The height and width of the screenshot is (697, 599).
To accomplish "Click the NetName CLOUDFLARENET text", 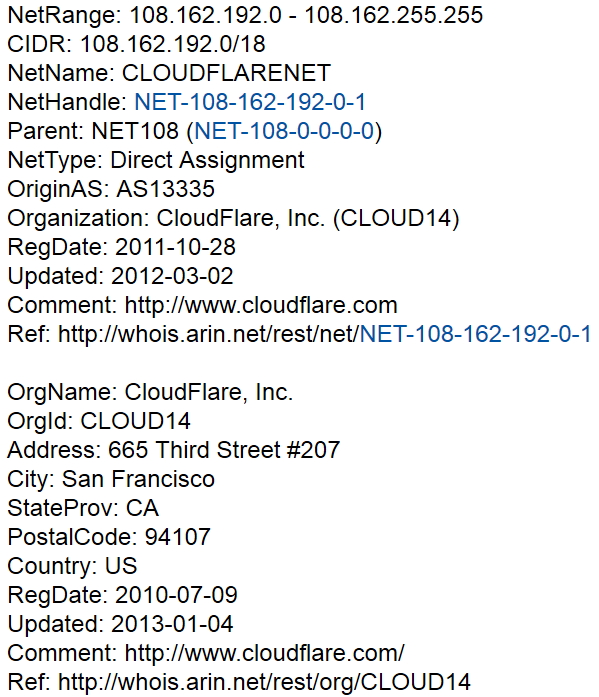I will 169,73.
